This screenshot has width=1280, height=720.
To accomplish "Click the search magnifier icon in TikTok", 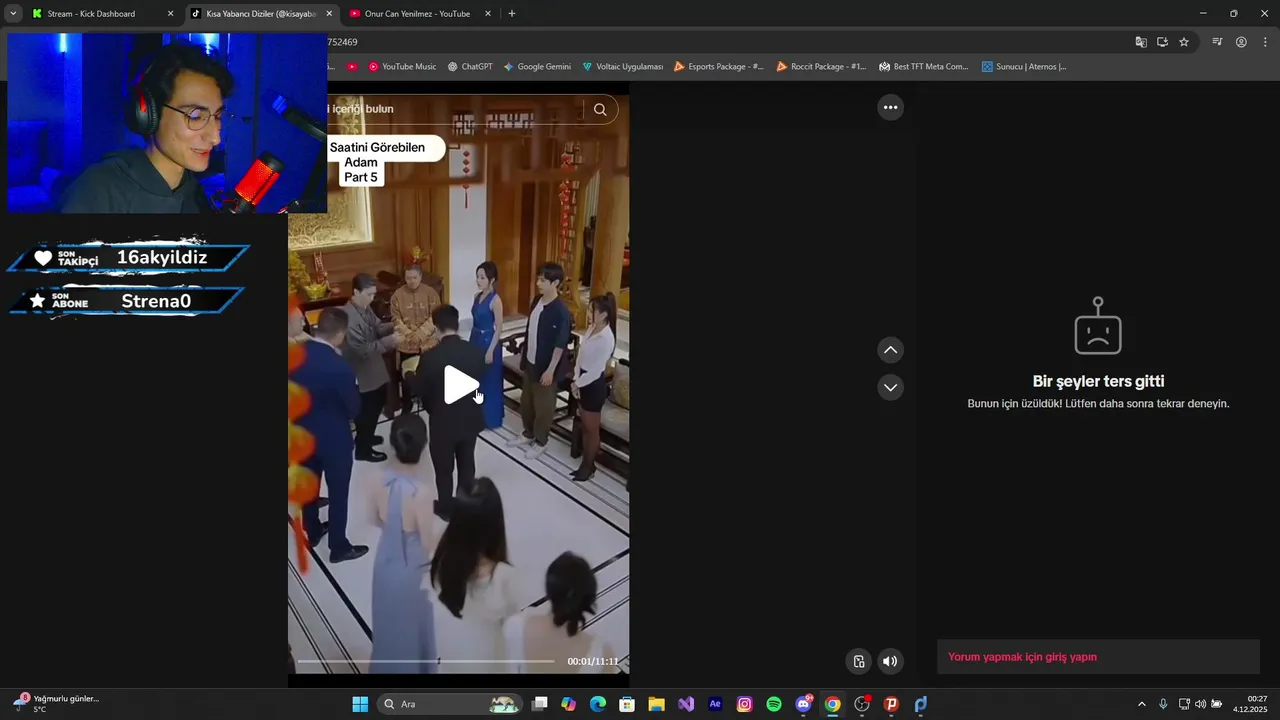I will [x=600, y=110].
